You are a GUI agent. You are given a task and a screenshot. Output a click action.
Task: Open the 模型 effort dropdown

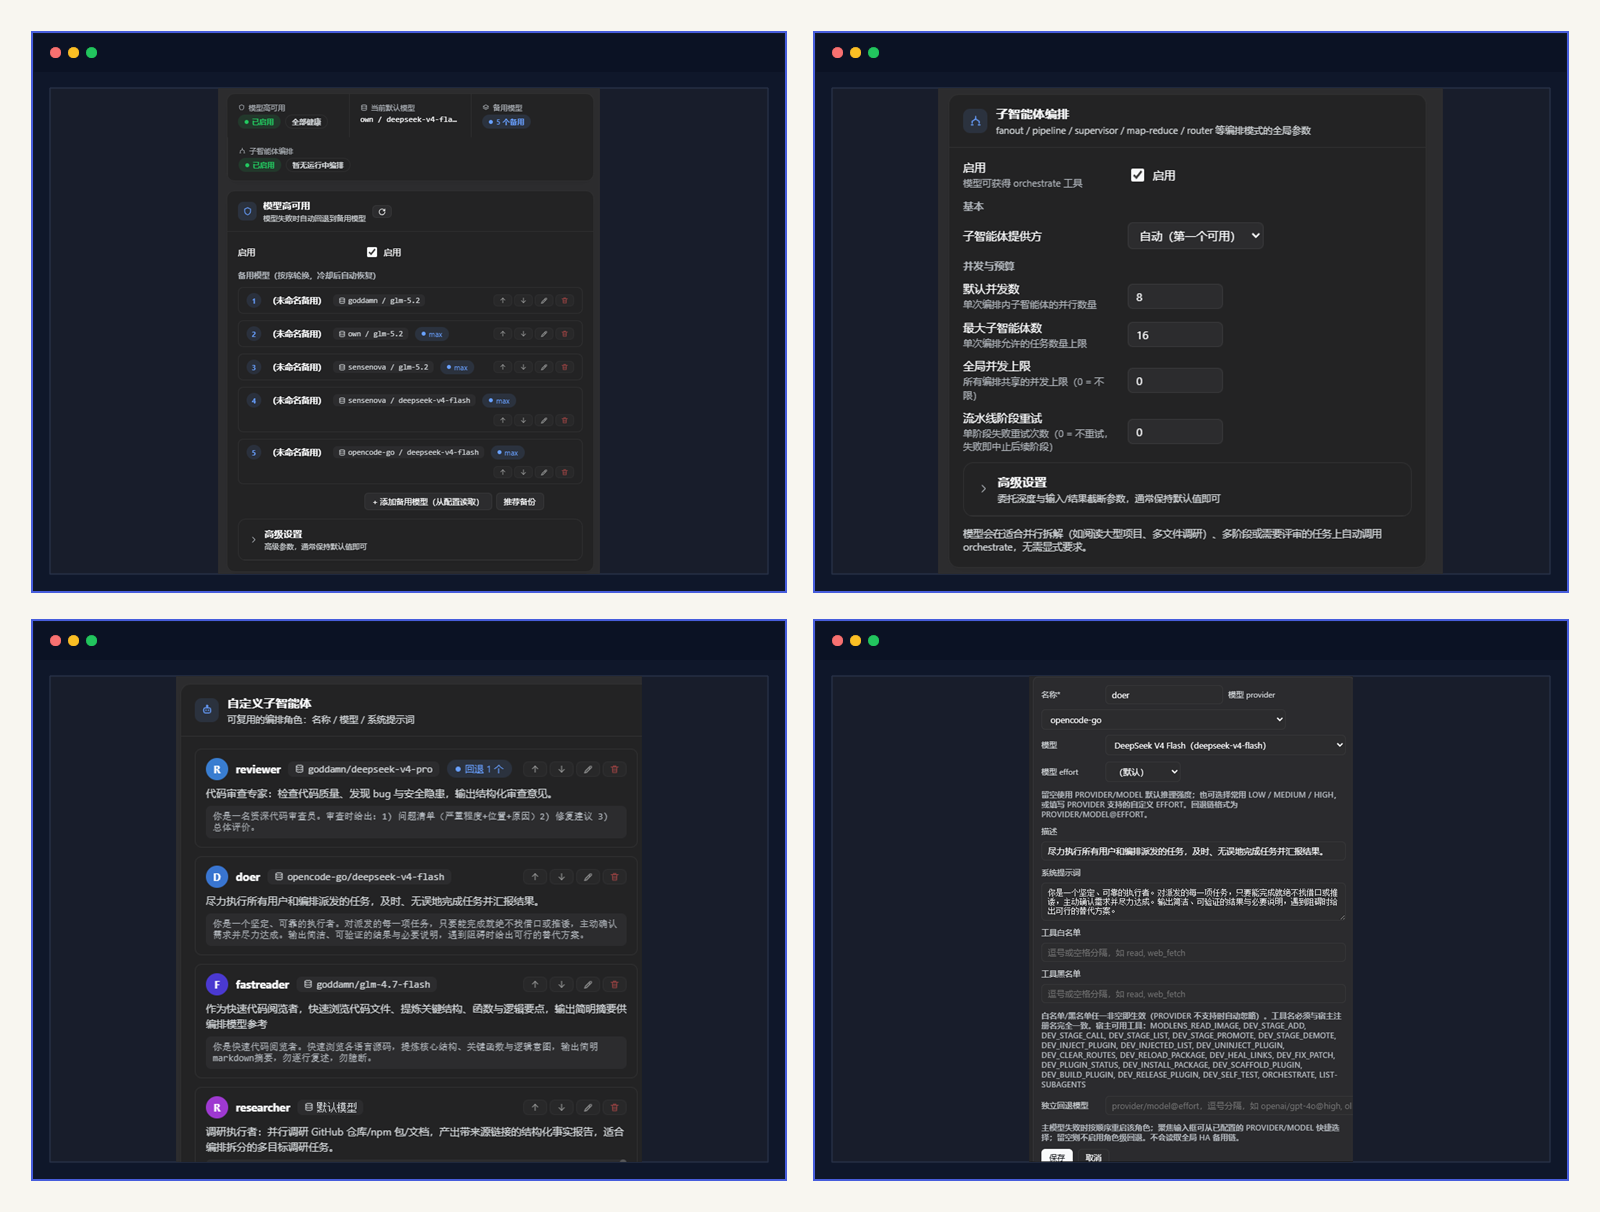(1145, 772)
